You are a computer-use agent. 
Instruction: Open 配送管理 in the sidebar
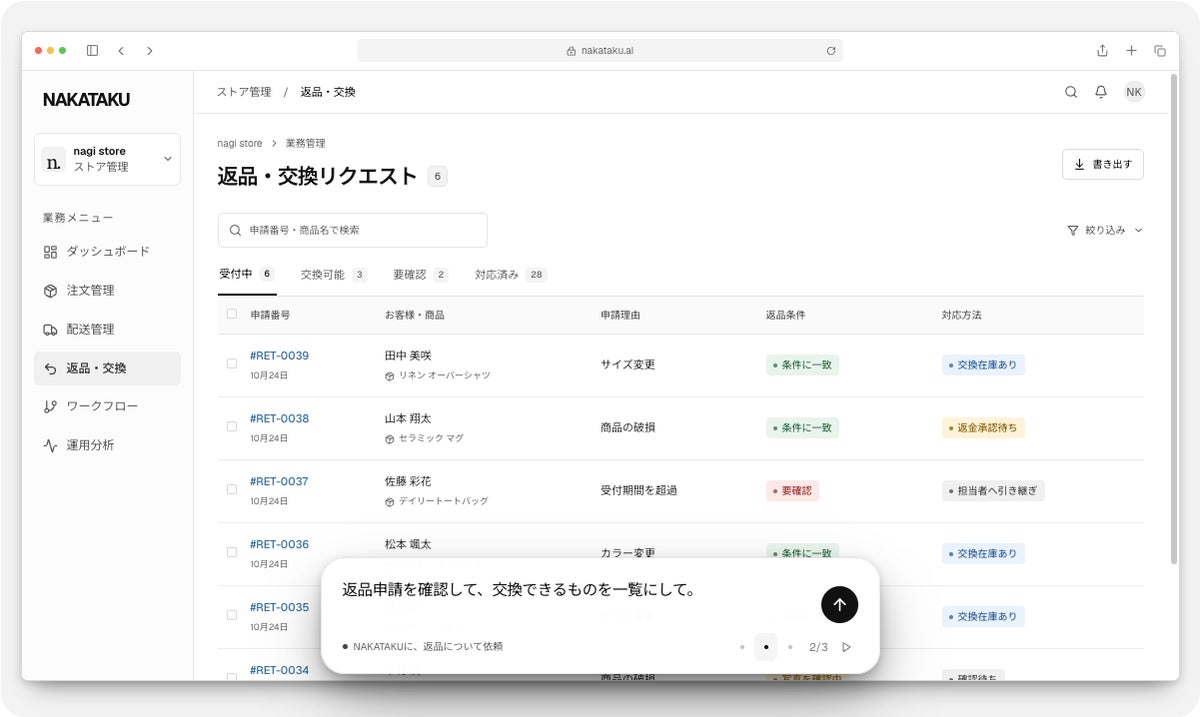pos(107,329)
